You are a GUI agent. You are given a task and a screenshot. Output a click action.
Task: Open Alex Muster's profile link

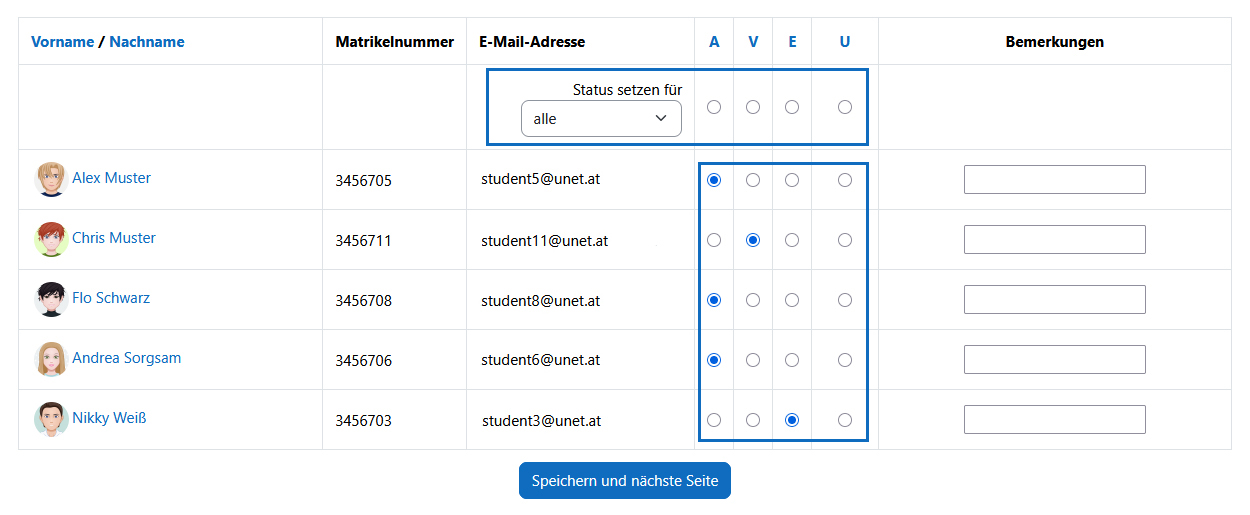(x=111, y=178)
